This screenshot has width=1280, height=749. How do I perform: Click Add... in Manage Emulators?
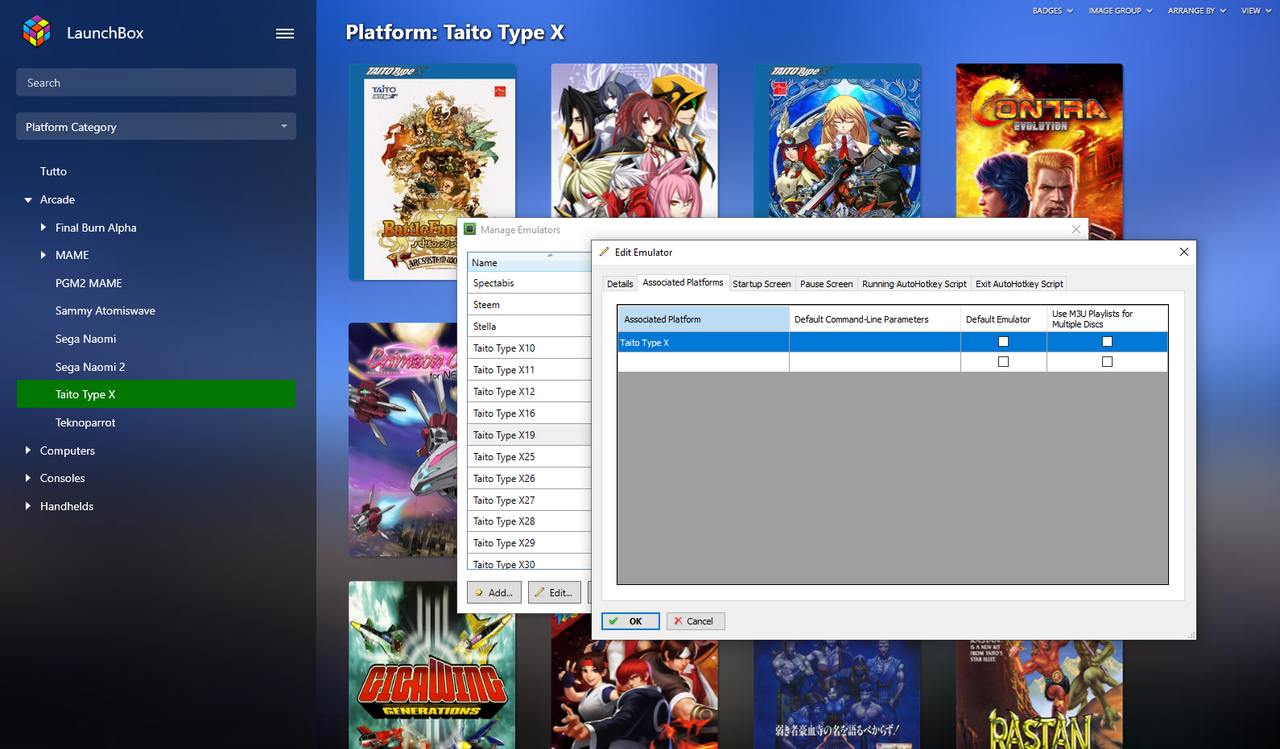coord(494,592)
